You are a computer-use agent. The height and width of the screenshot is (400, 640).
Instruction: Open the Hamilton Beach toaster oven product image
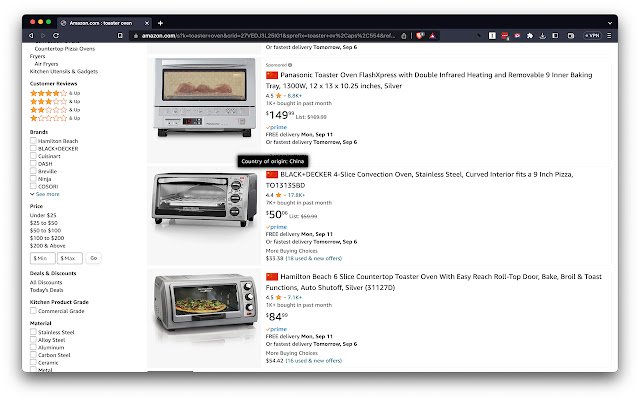click(205, 302)
